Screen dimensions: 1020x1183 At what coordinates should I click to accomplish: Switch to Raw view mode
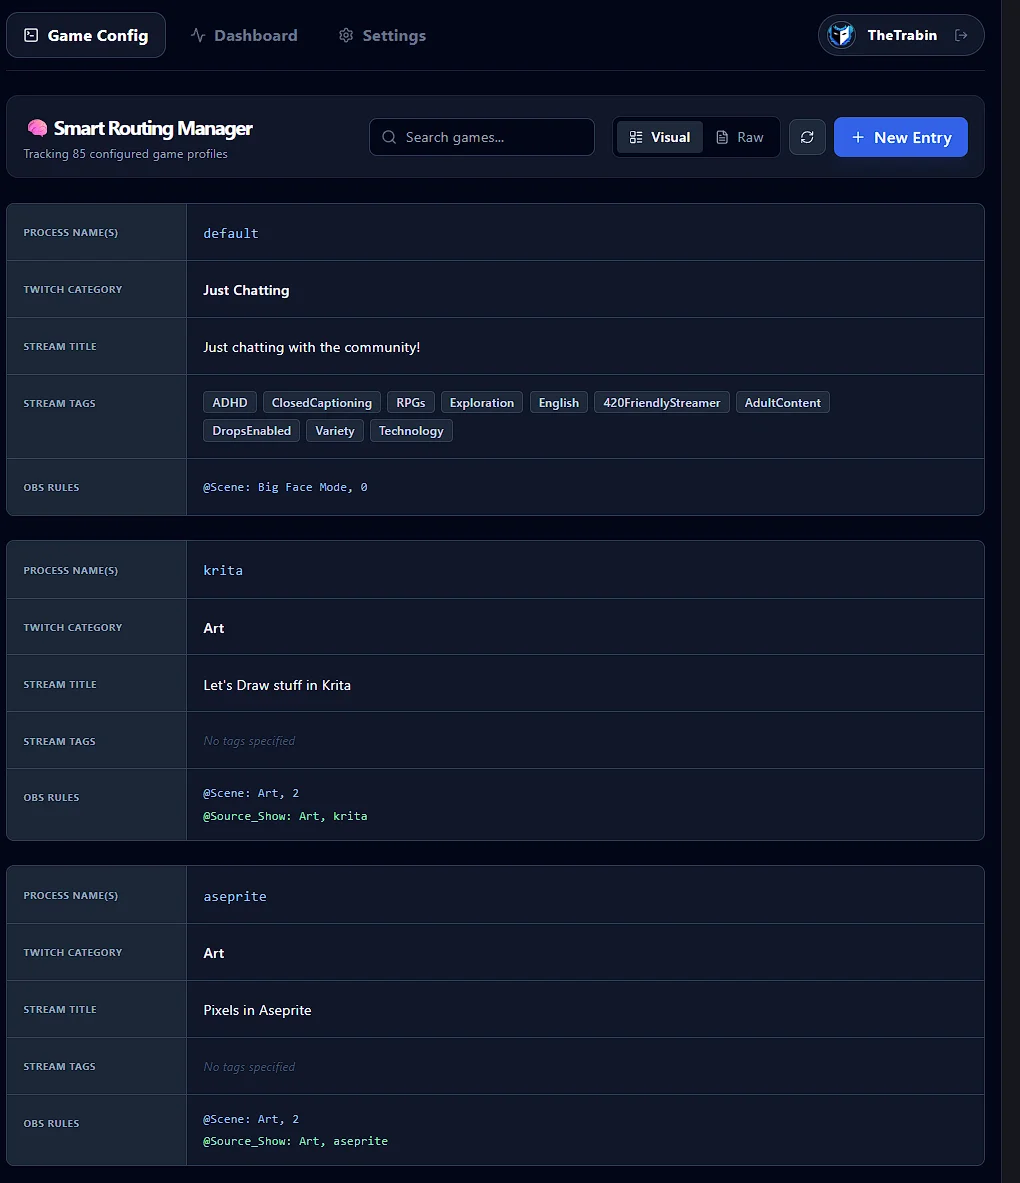click(740, 137)
